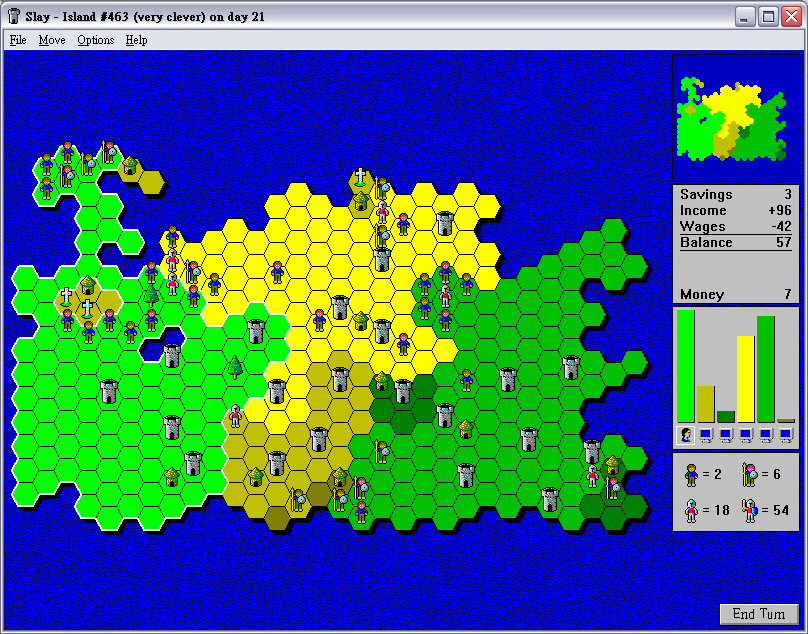Select the gravestone at the island's northern tip
This screenshot has width=808, height=634.
pyautogui.click(x=360, y=177)
